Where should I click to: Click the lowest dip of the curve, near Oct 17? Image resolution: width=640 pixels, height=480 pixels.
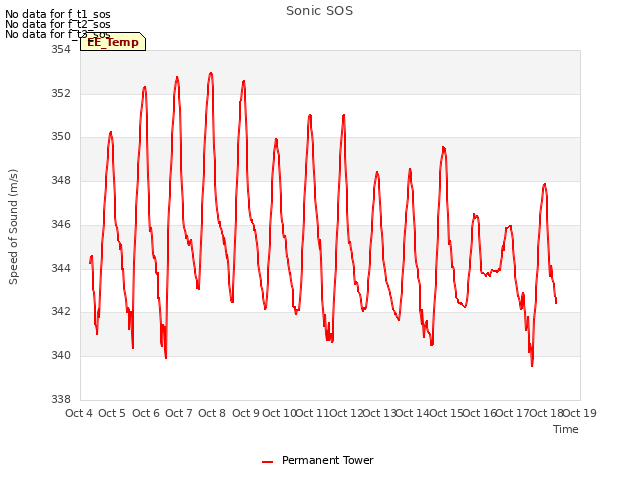pos(532,365)
